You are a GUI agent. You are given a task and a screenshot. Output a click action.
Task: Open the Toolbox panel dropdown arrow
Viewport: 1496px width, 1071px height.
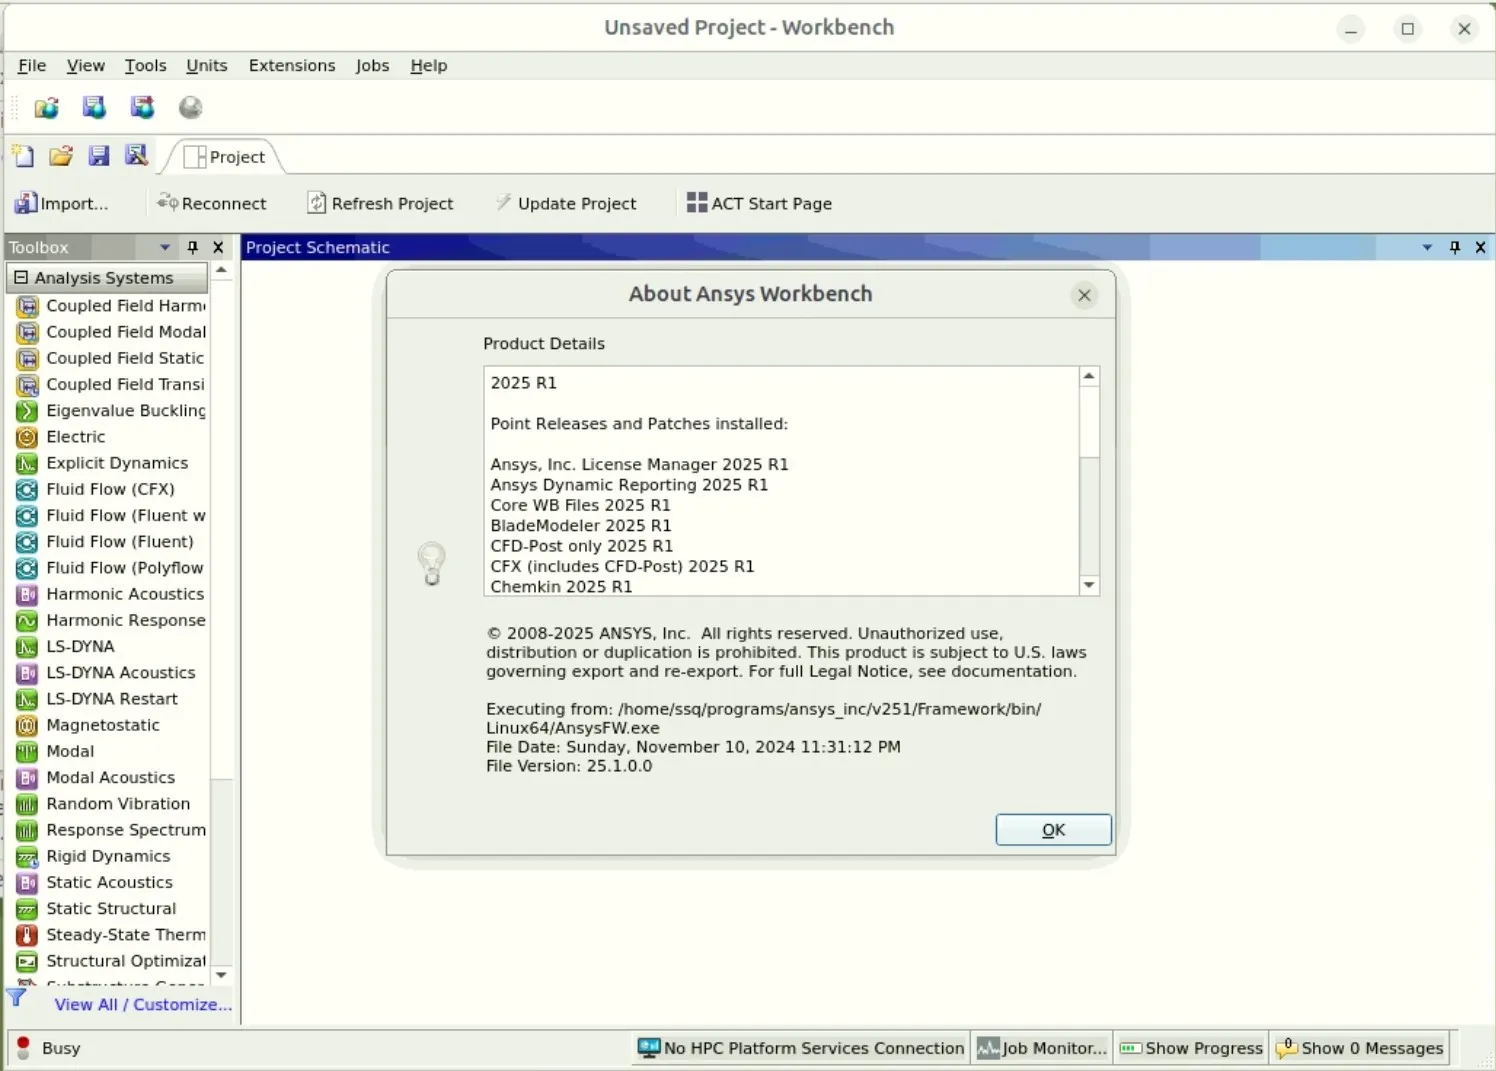[x=165, y=247]
